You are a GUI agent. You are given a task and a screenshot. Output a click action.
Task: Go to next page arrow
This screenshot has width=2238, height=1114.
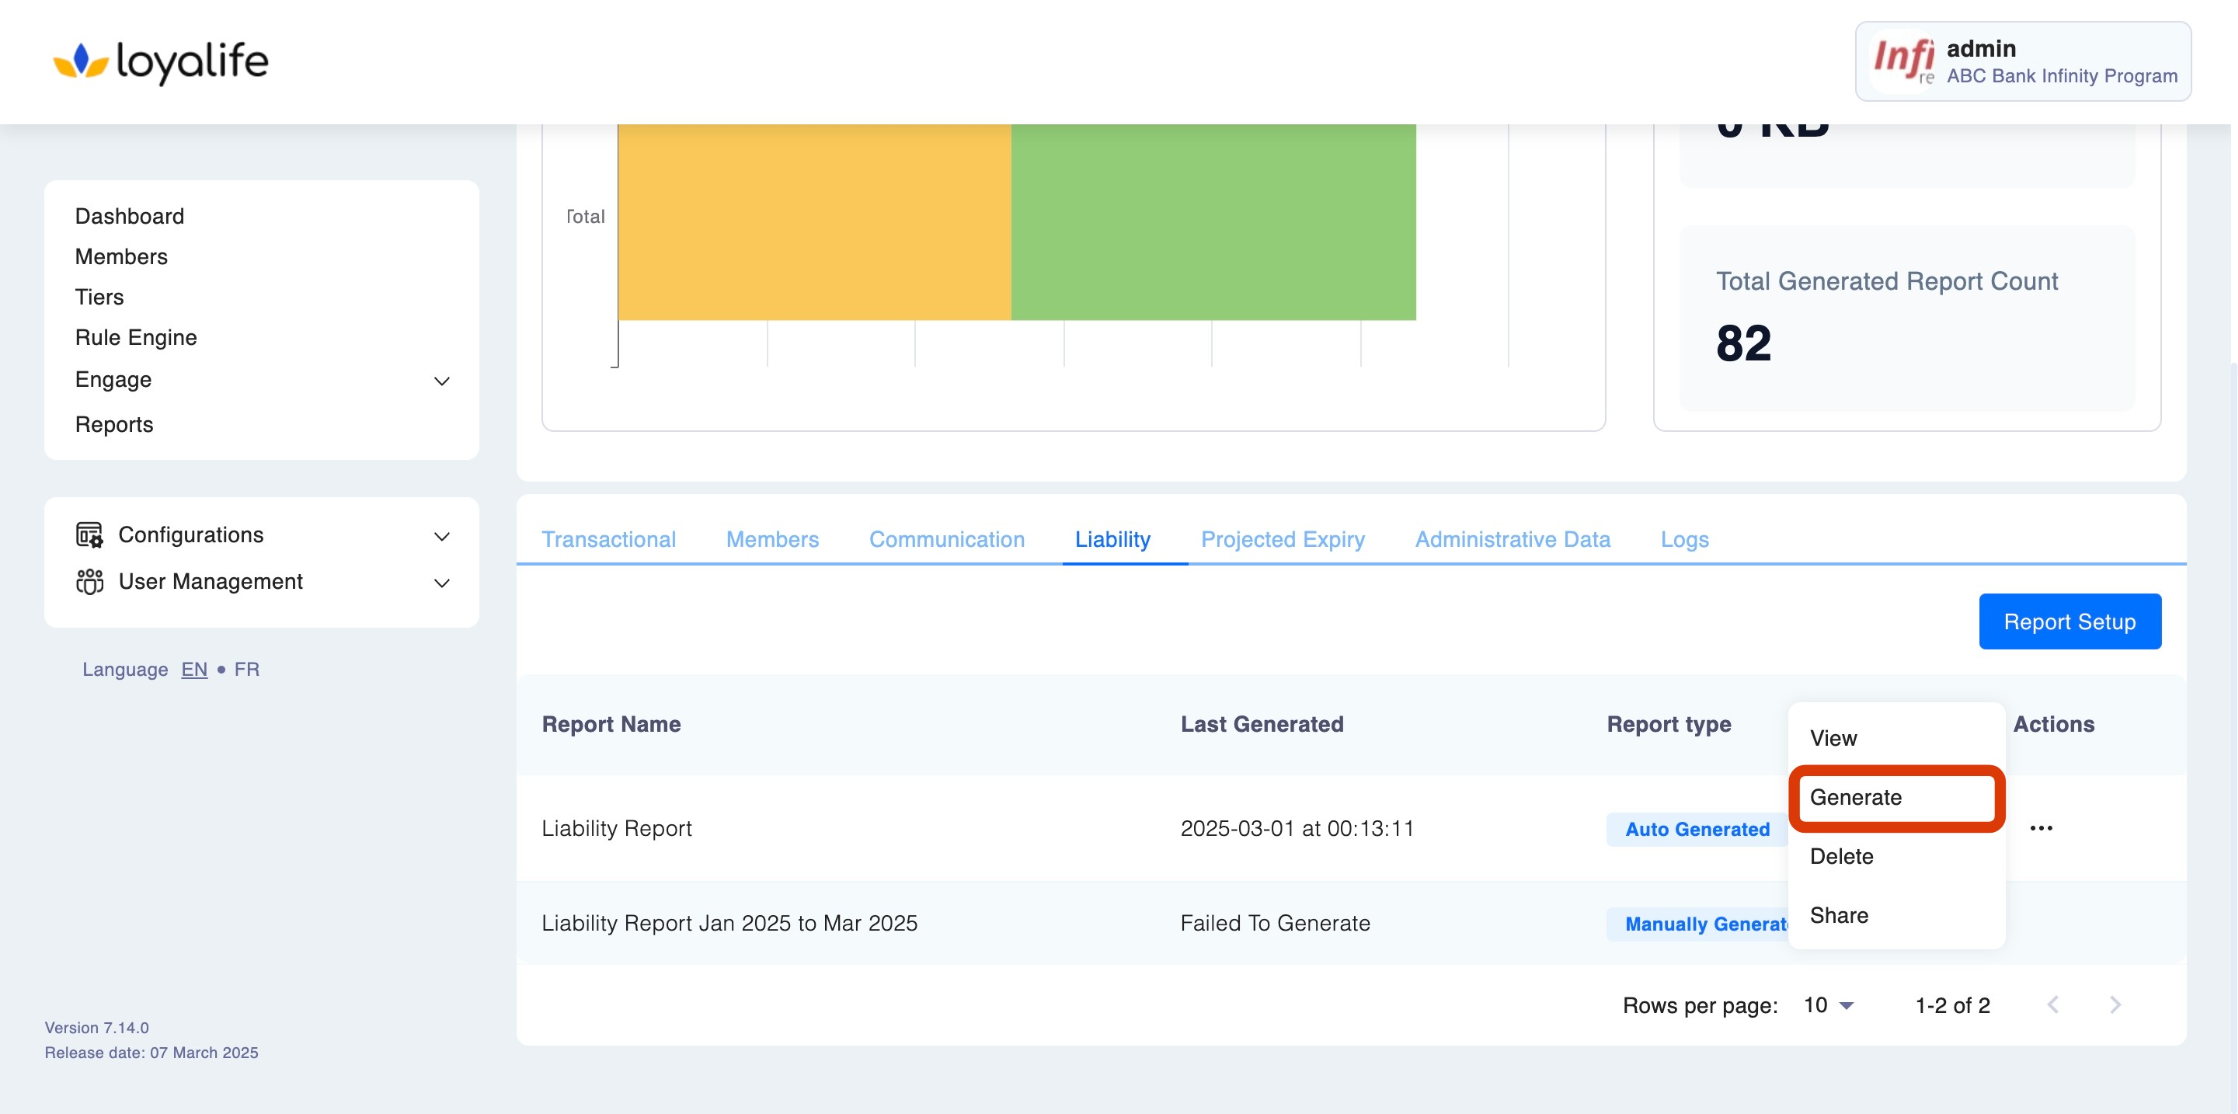[x=2115, y=1005]
